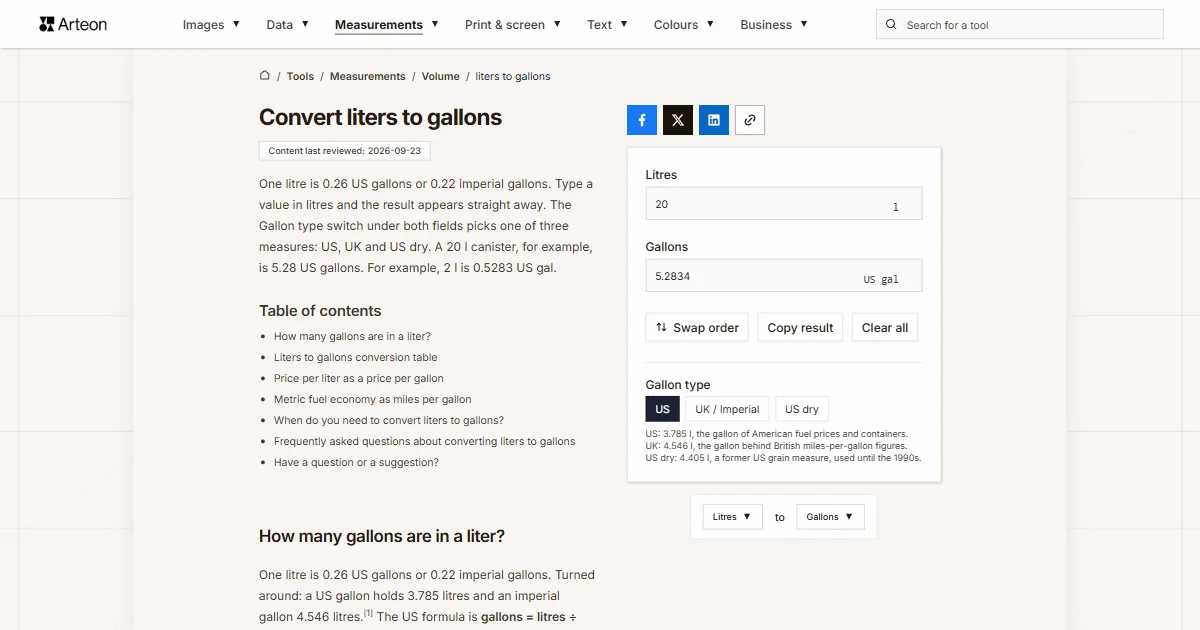Expand the Measurements menu
The height and width of the screenshot is (630, 1200).
(387, 25)
